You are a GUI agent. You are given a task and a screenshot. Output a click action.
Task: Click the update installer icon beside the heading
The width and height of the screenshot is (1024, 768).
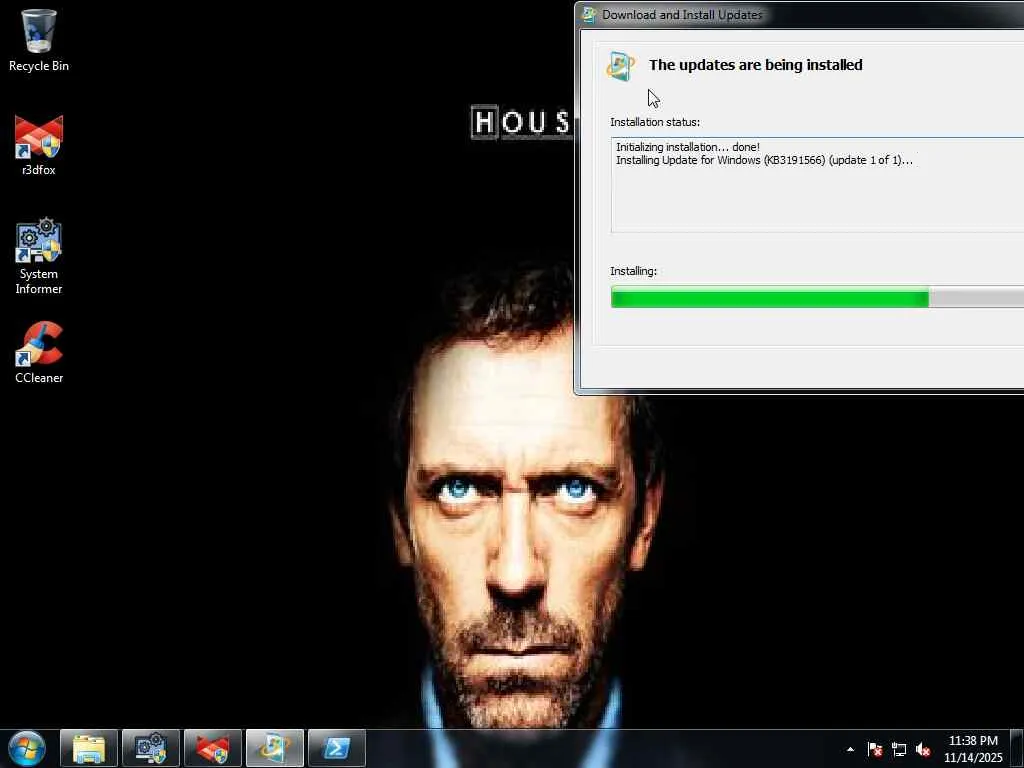point(621,66)
